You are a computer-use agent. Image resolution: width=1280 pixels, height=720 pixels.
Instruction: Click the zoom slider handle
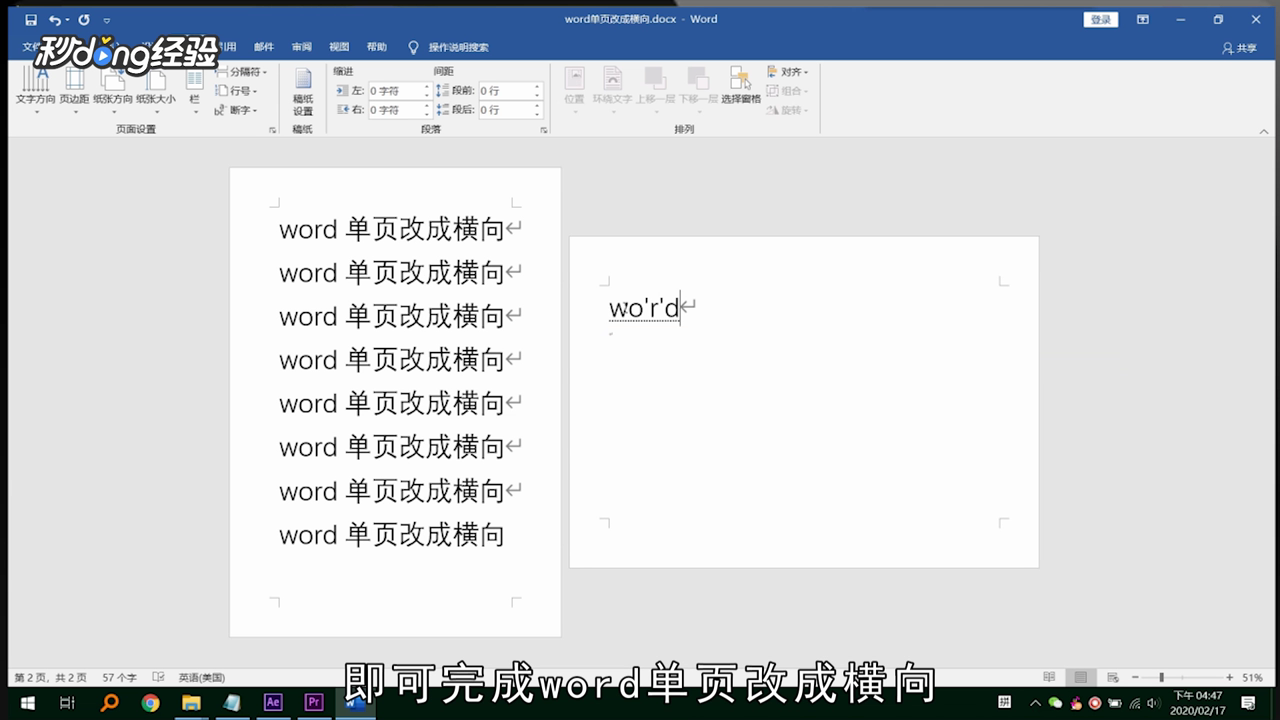click(x=1161, y=677)
